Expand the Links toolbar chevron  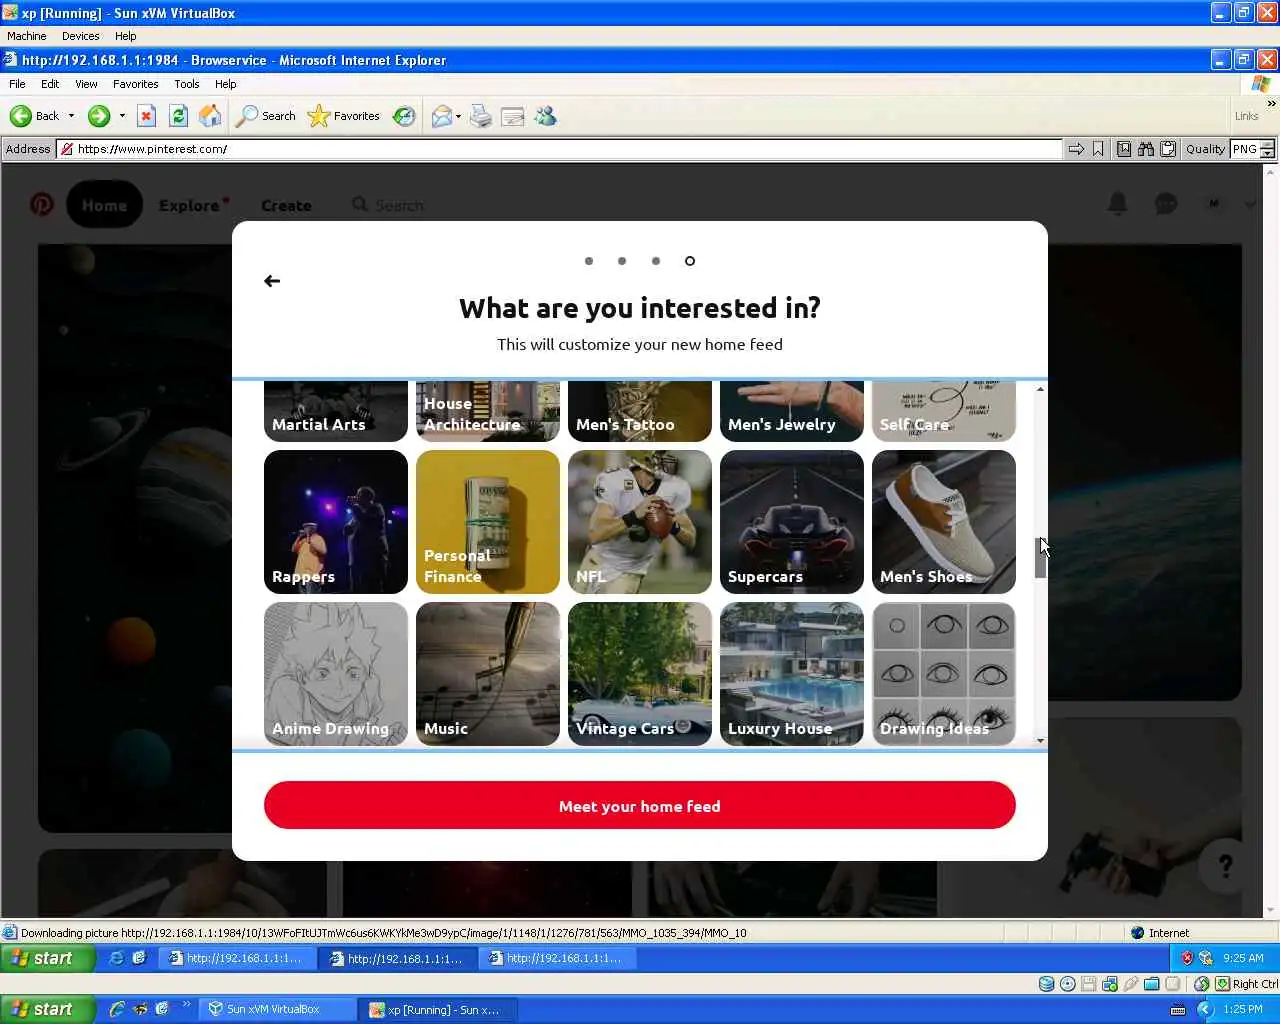[x=1271, y=103]
